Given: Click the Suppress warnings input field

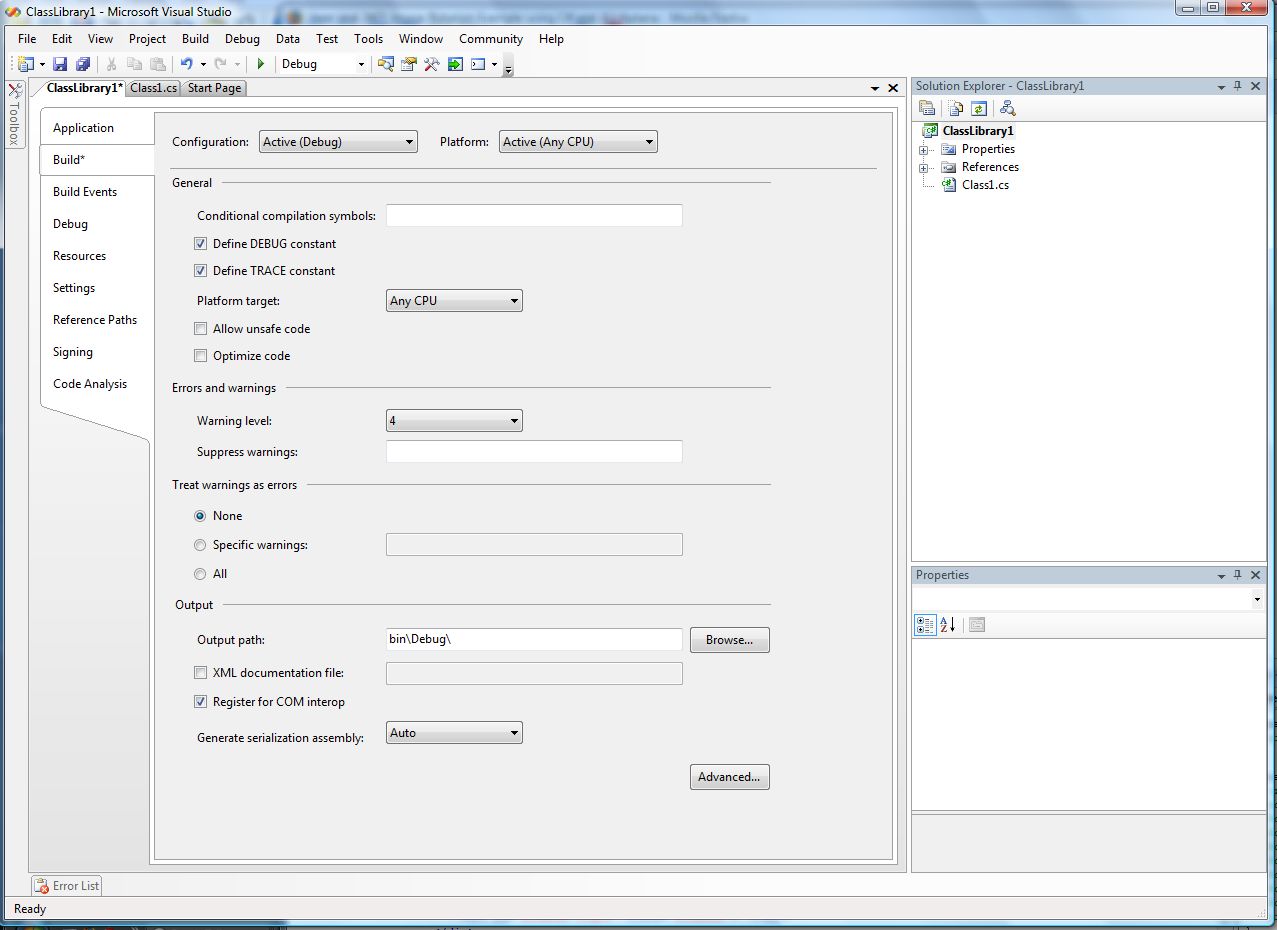Looking at the screenshot, I should (x=534, y=451).
